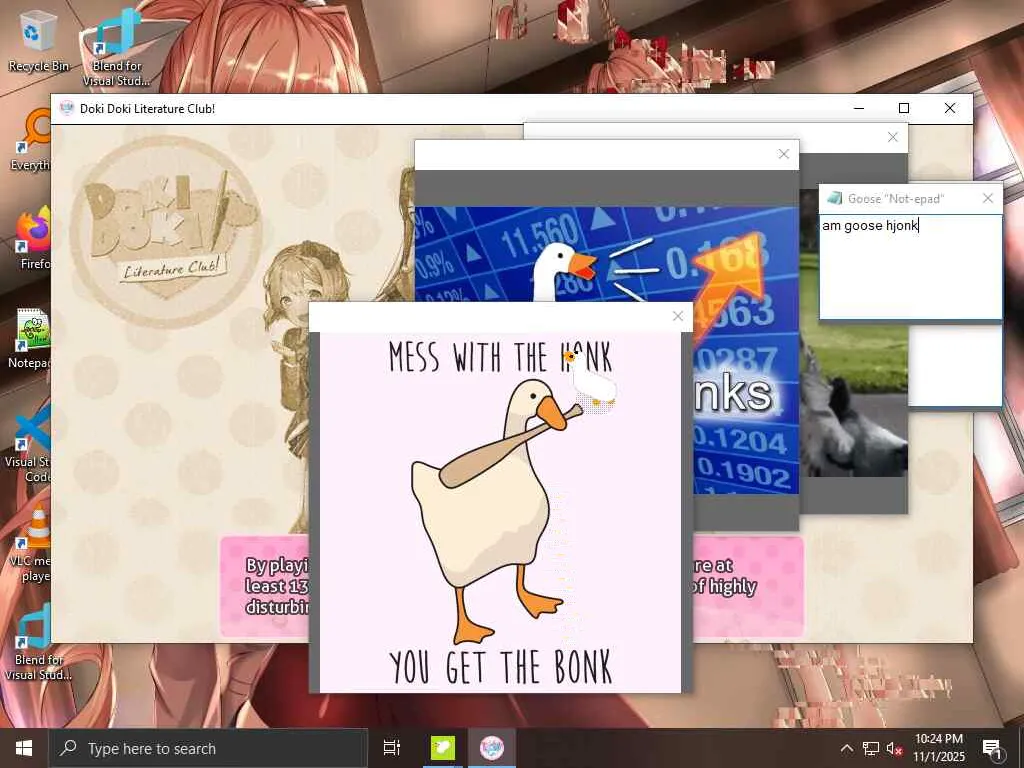This screenshot has height=768, width=1024.
Task: Open the top Blend for Visual Studio shortcut
Action: (x=117, y=49)
